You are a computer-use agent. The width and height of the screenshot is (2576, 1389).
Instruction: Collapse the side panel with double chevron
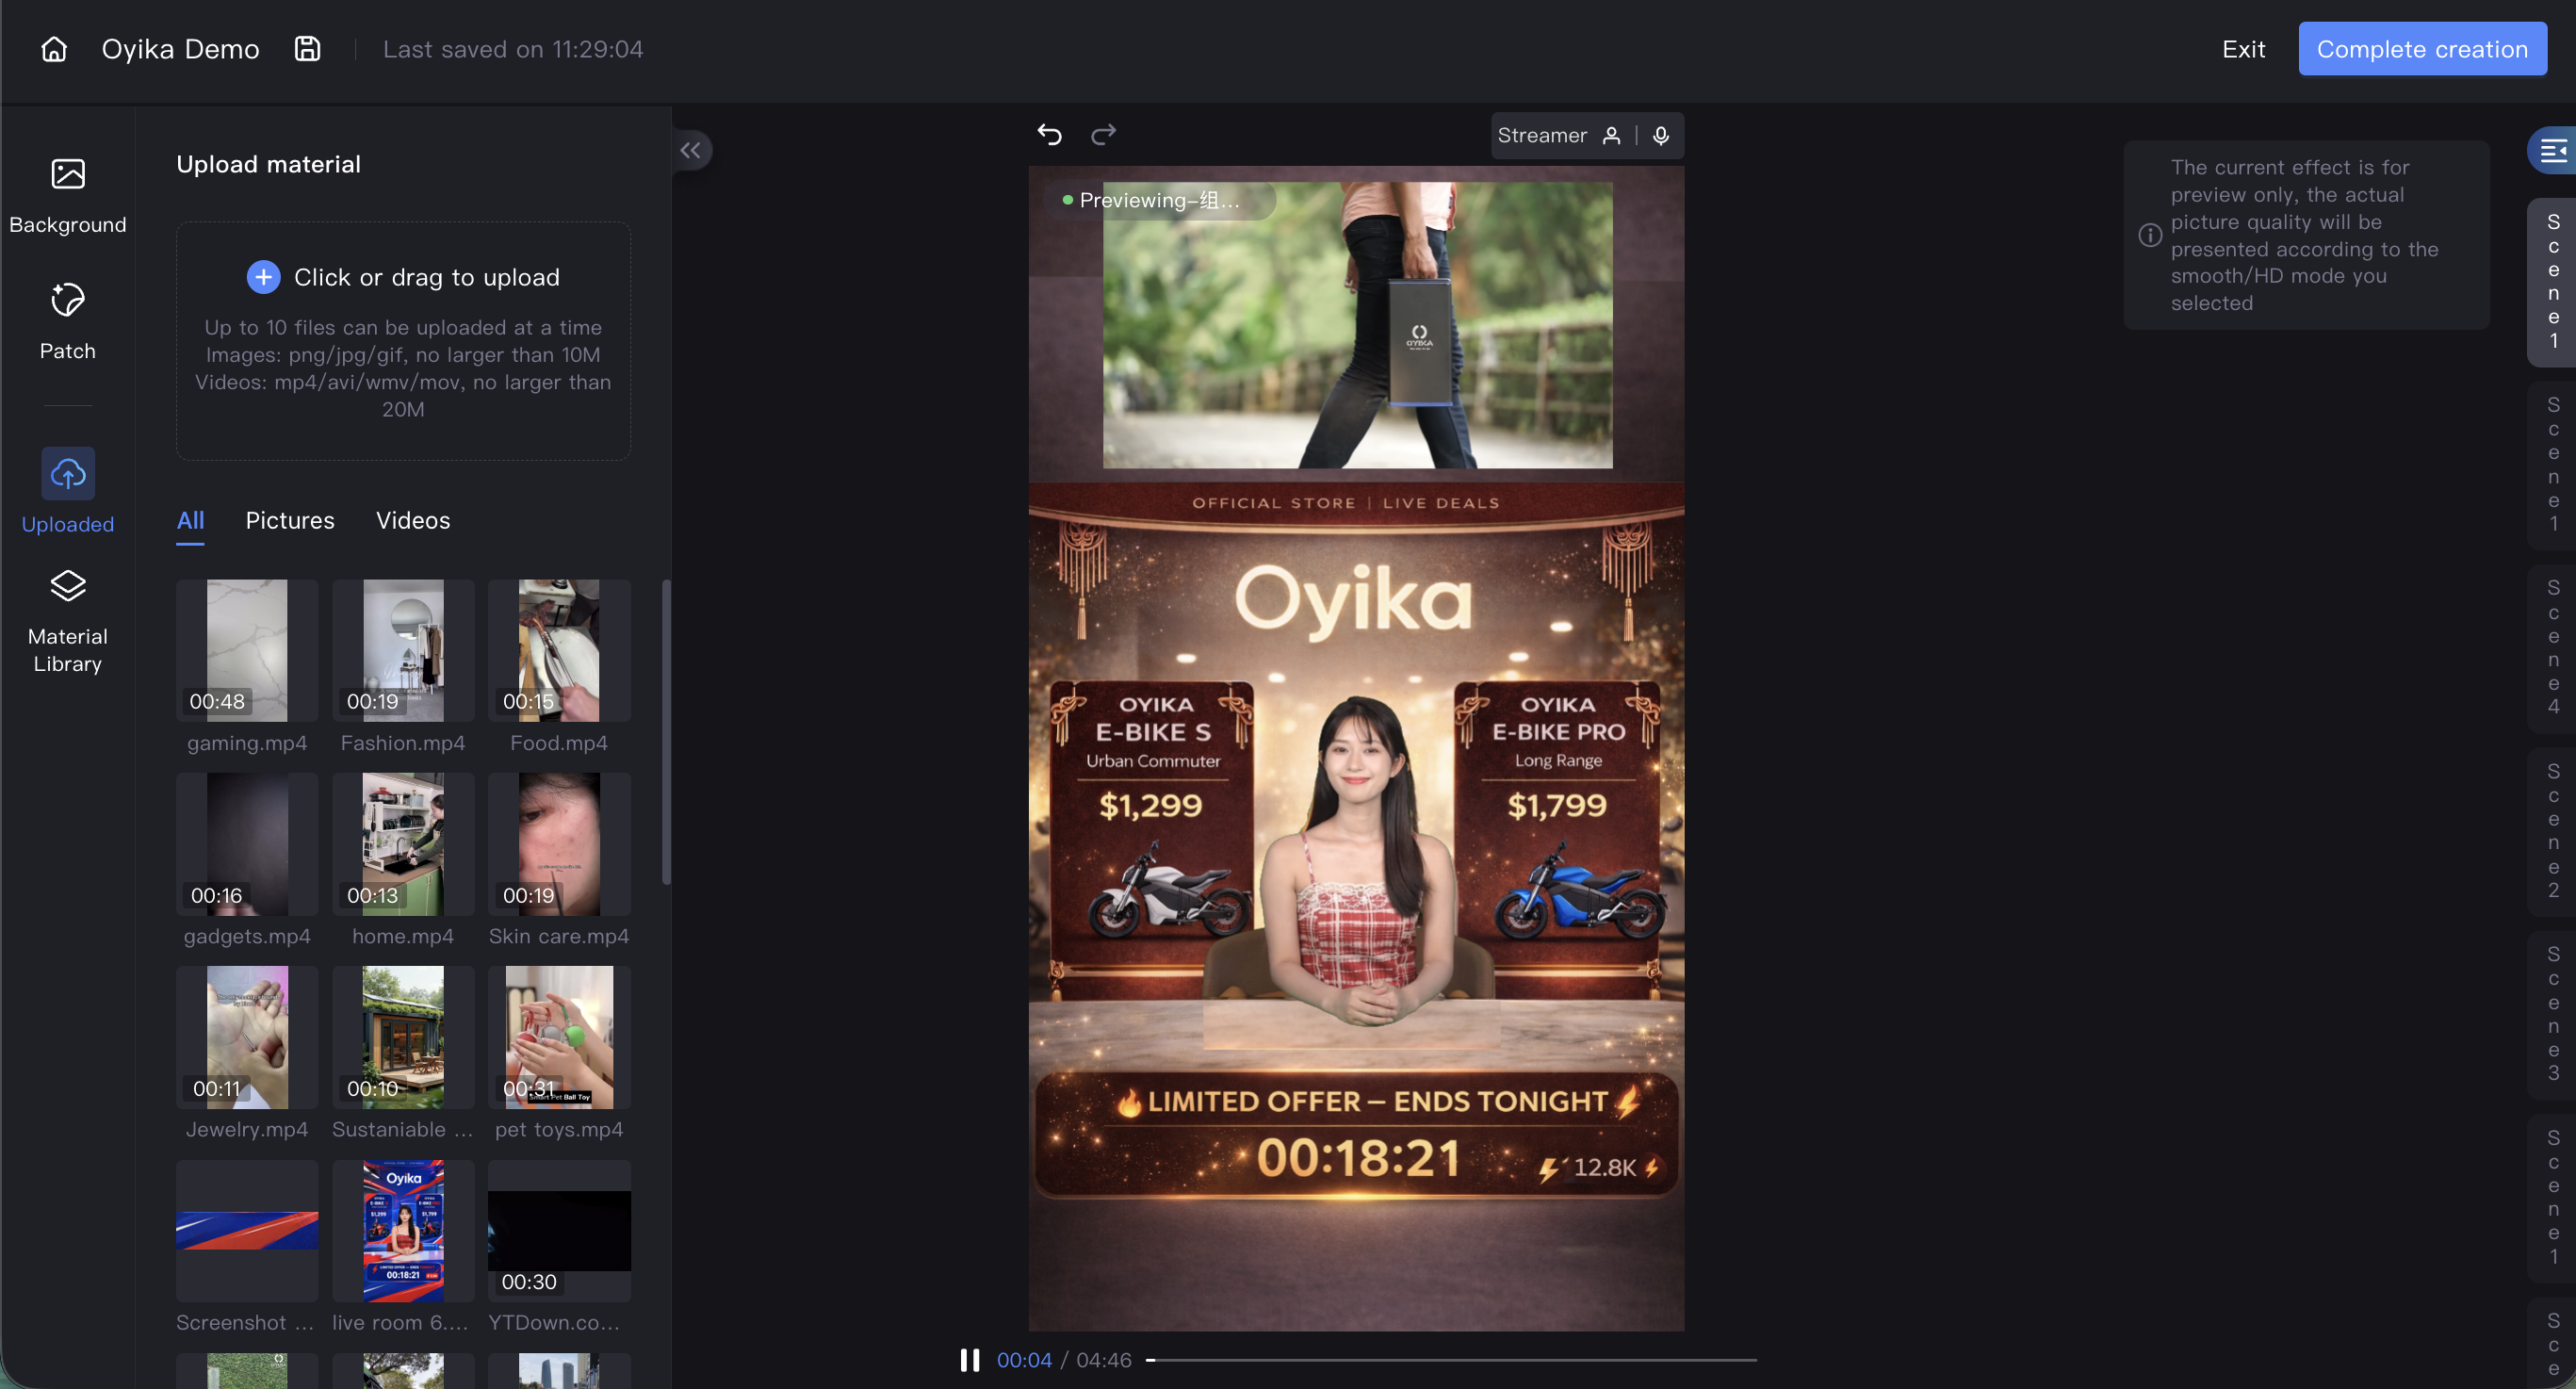(690, 150)
